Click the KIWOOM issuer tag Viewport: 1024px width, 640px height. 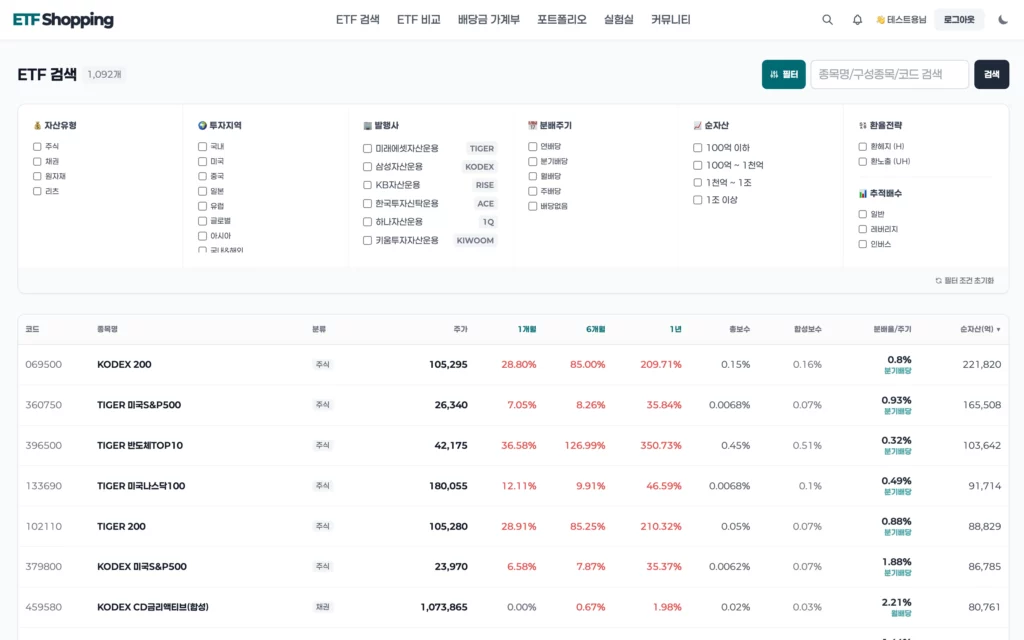tap(475, 240)
